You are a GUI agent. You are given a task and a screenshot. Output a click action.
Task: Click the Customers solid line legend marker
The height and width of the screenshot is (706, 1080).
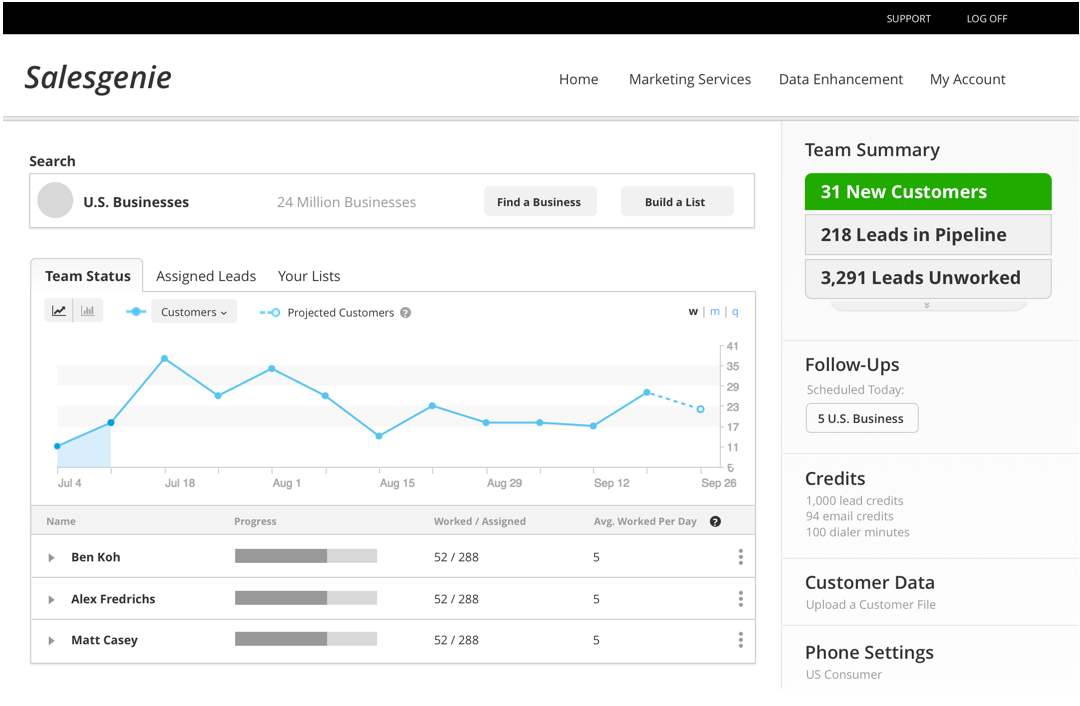tap(136, 312)
